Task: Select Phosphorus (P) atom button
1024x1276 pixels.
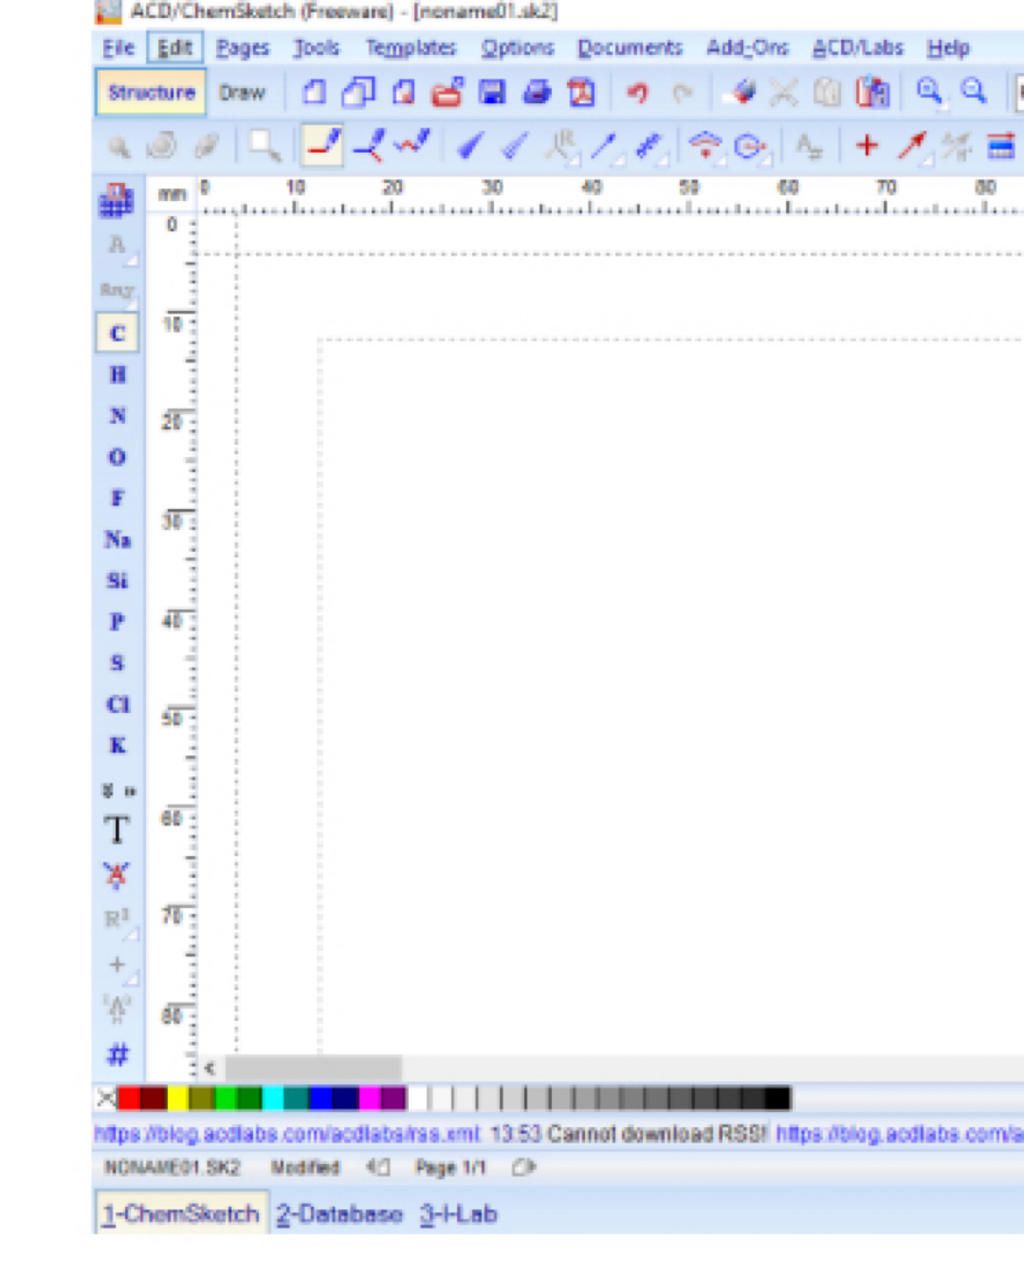Action: pos(117,622)
